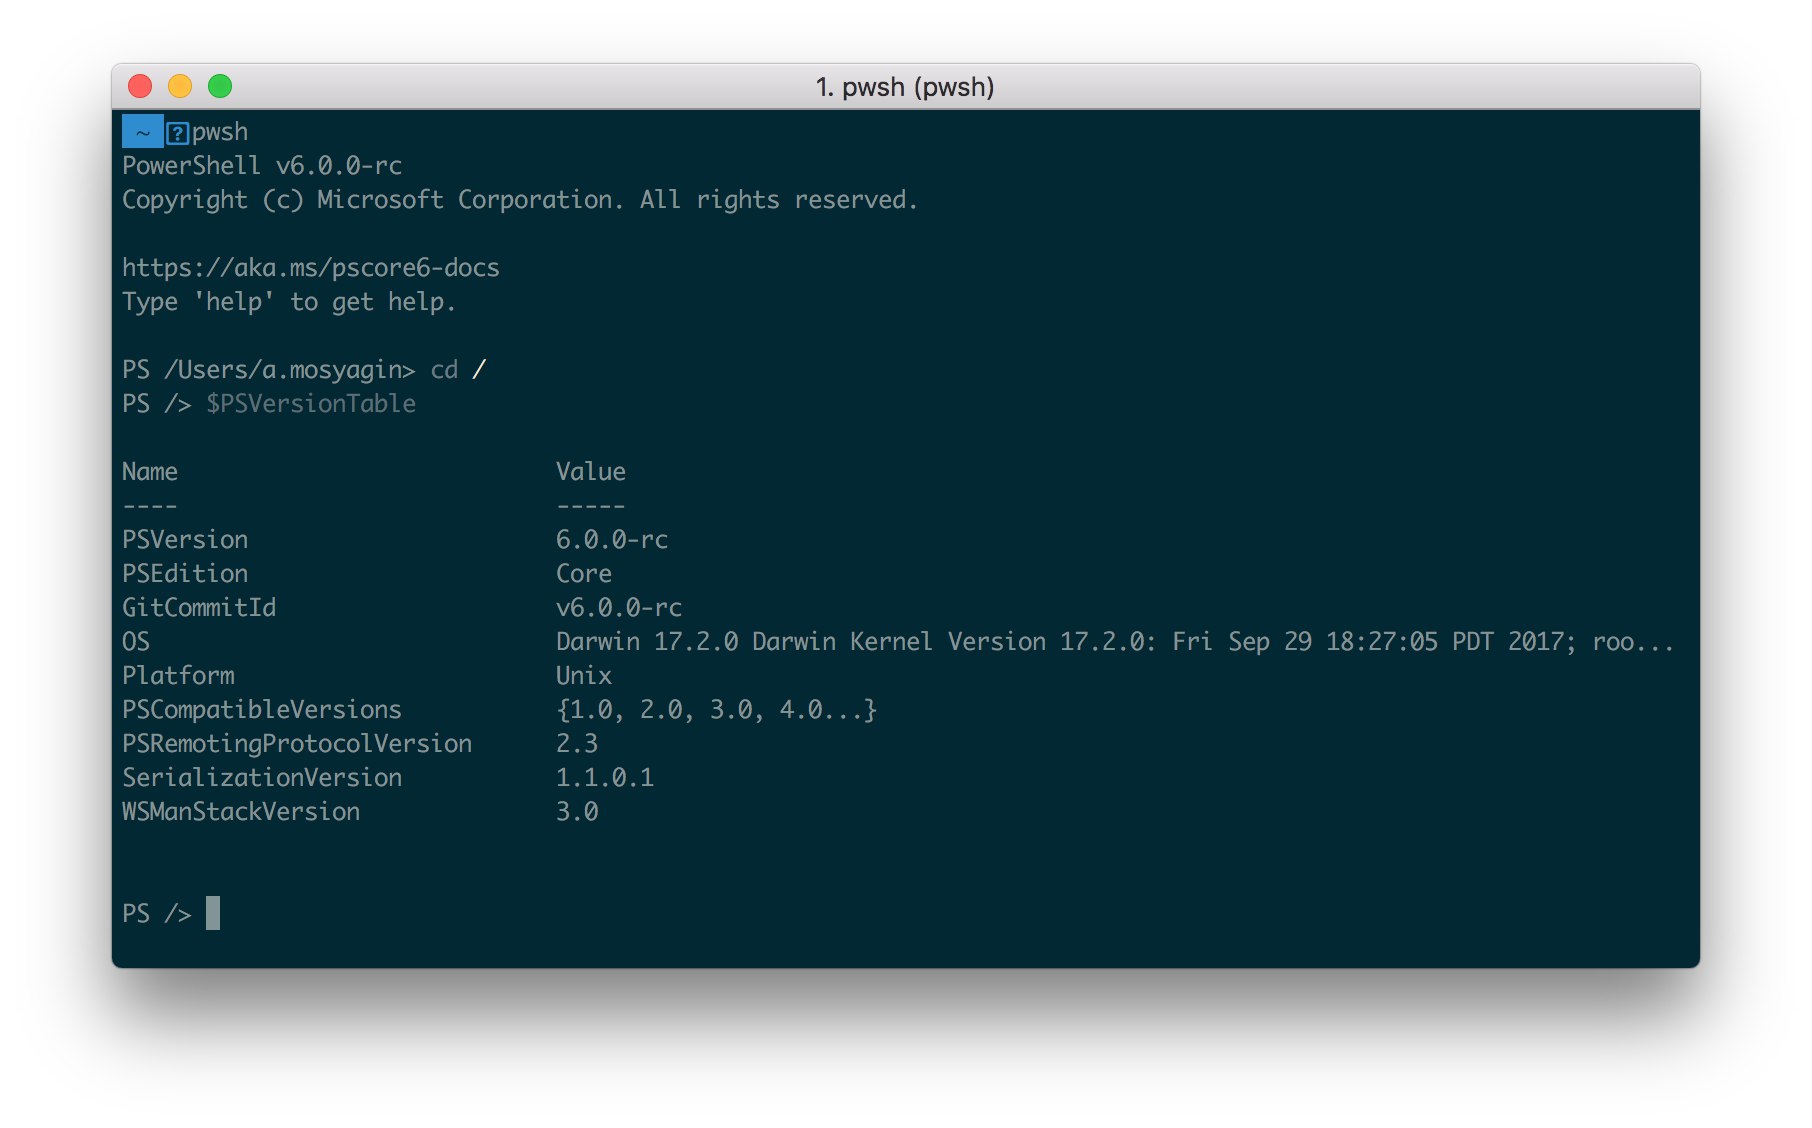Viewport: 1812px width, 1128px height.
Task: Click the '6.0.0-rc' PSVersion value
Action: click(612, 540)
